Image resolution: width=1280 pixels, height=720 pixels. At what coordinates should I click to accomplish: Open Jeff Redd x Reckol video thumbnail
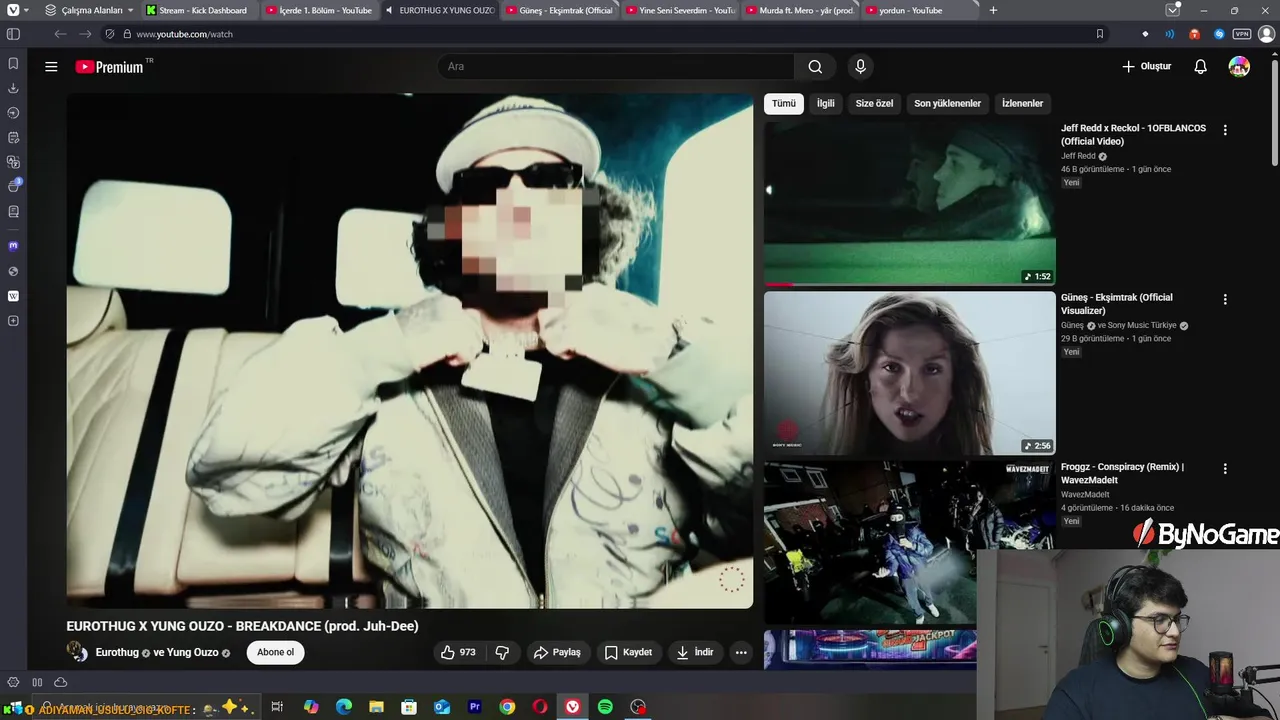click(909, 204)
